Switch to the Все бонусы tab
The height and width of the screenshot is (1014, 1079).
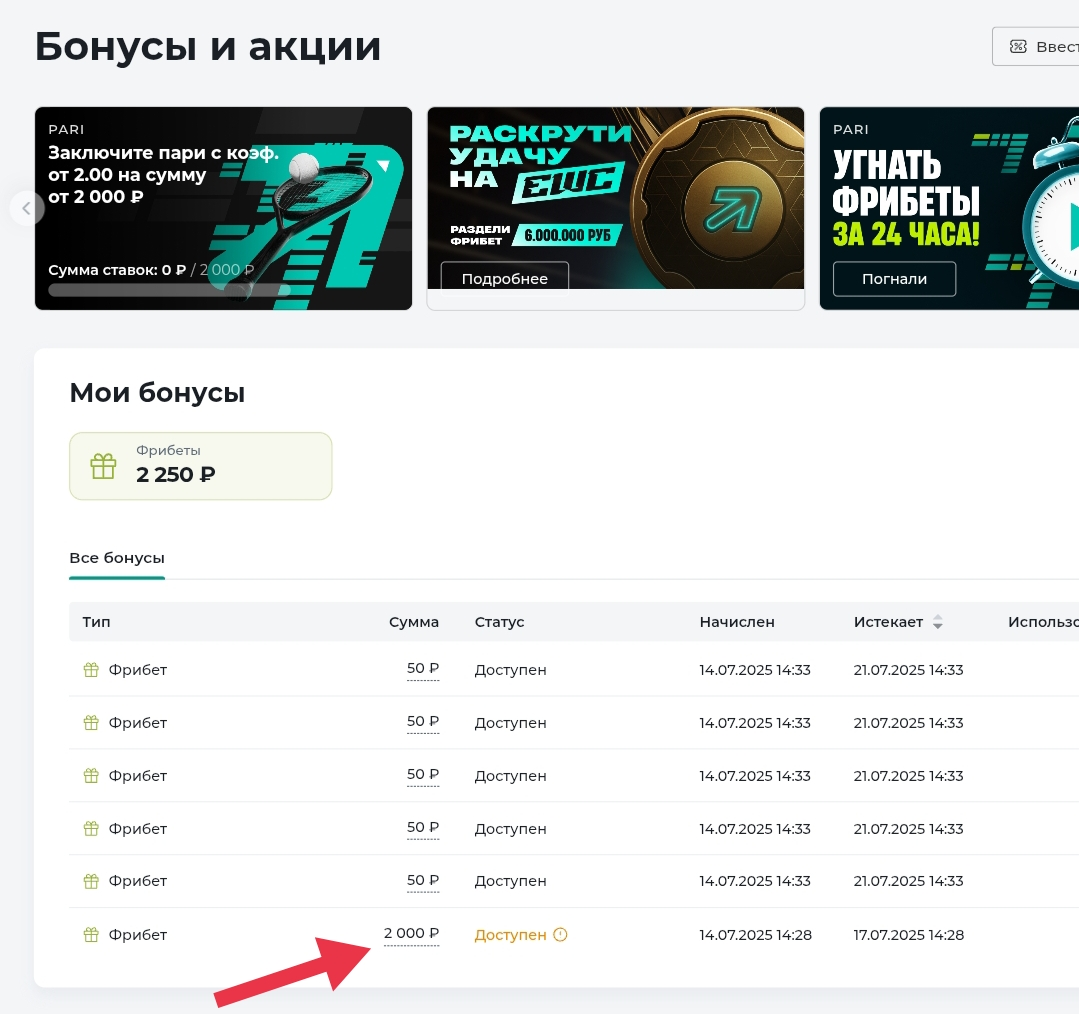coord(116,557)
